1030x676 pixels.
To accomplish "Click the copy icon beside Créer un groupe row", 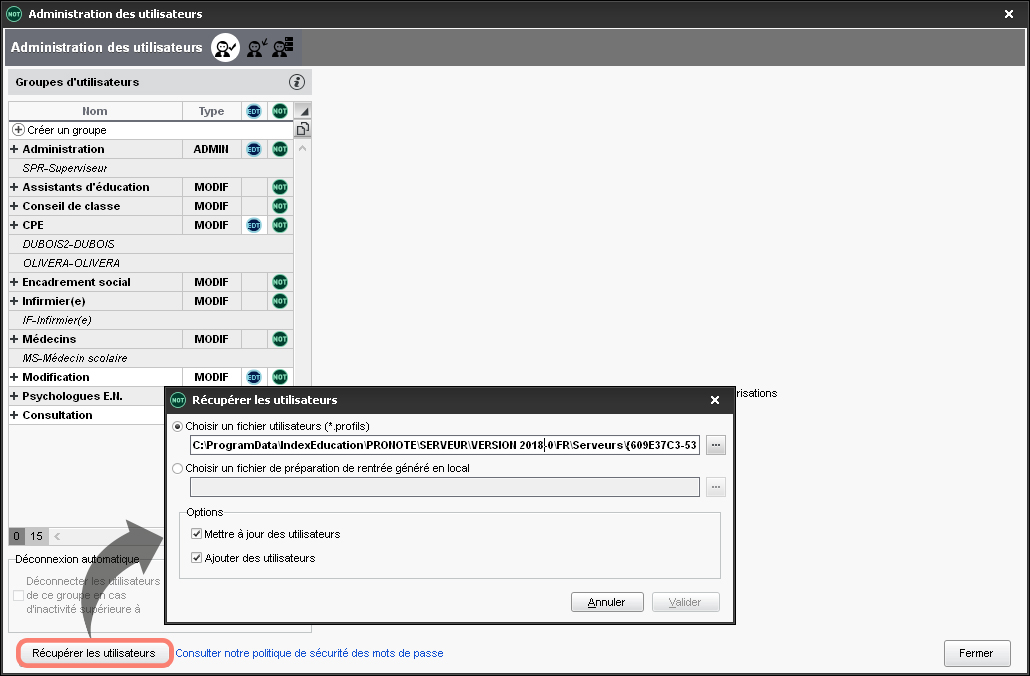I will pos(302,129).
